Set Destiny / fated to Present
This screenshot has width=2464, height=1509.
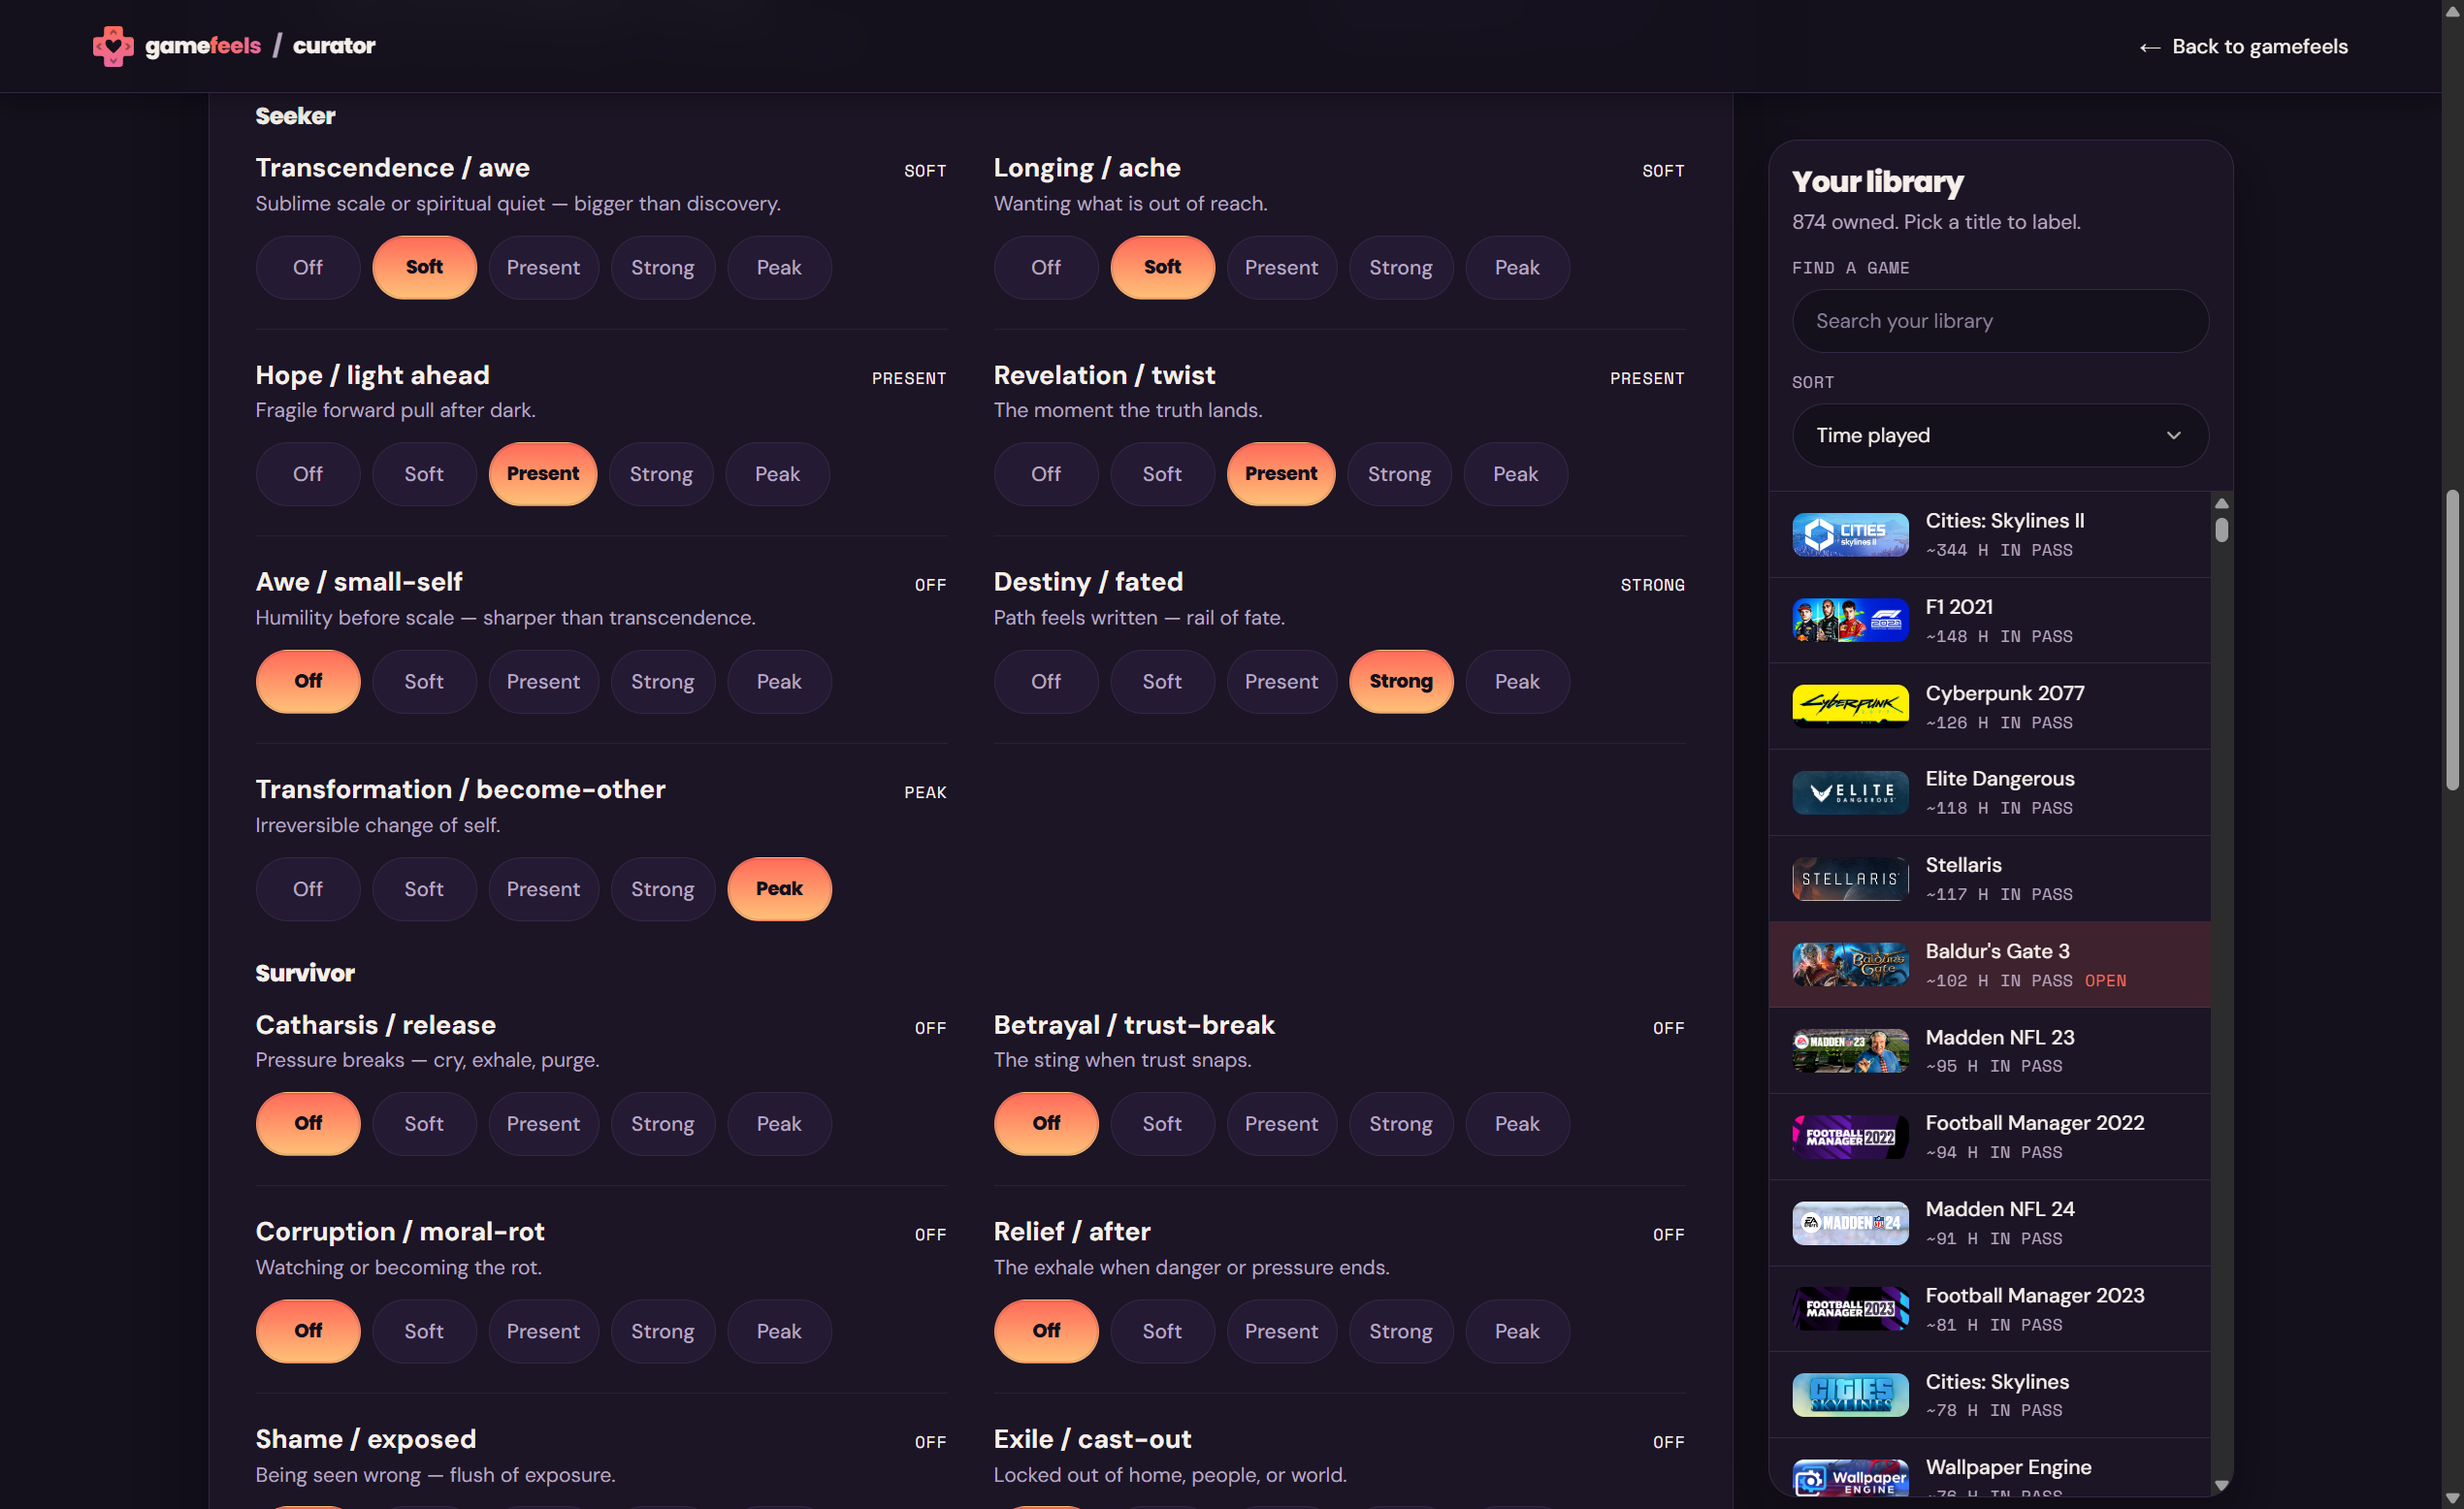[1281, 681]
